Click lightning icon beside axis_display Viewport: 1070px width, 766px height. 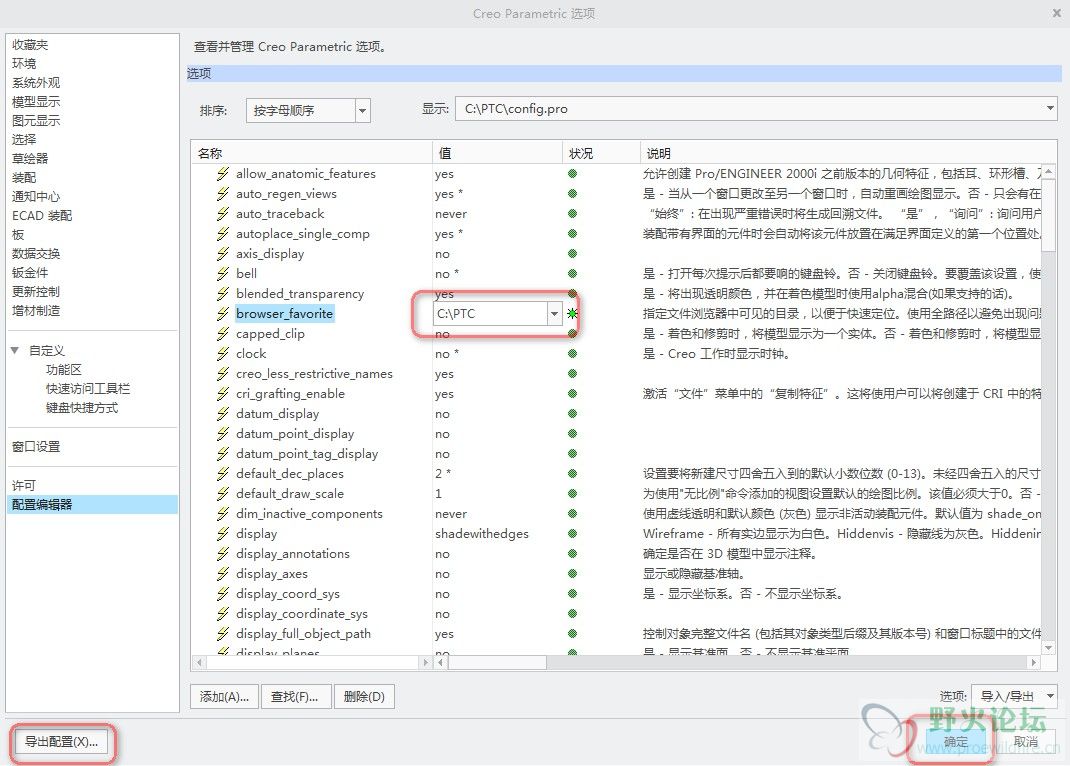click(x=222, y=254)
